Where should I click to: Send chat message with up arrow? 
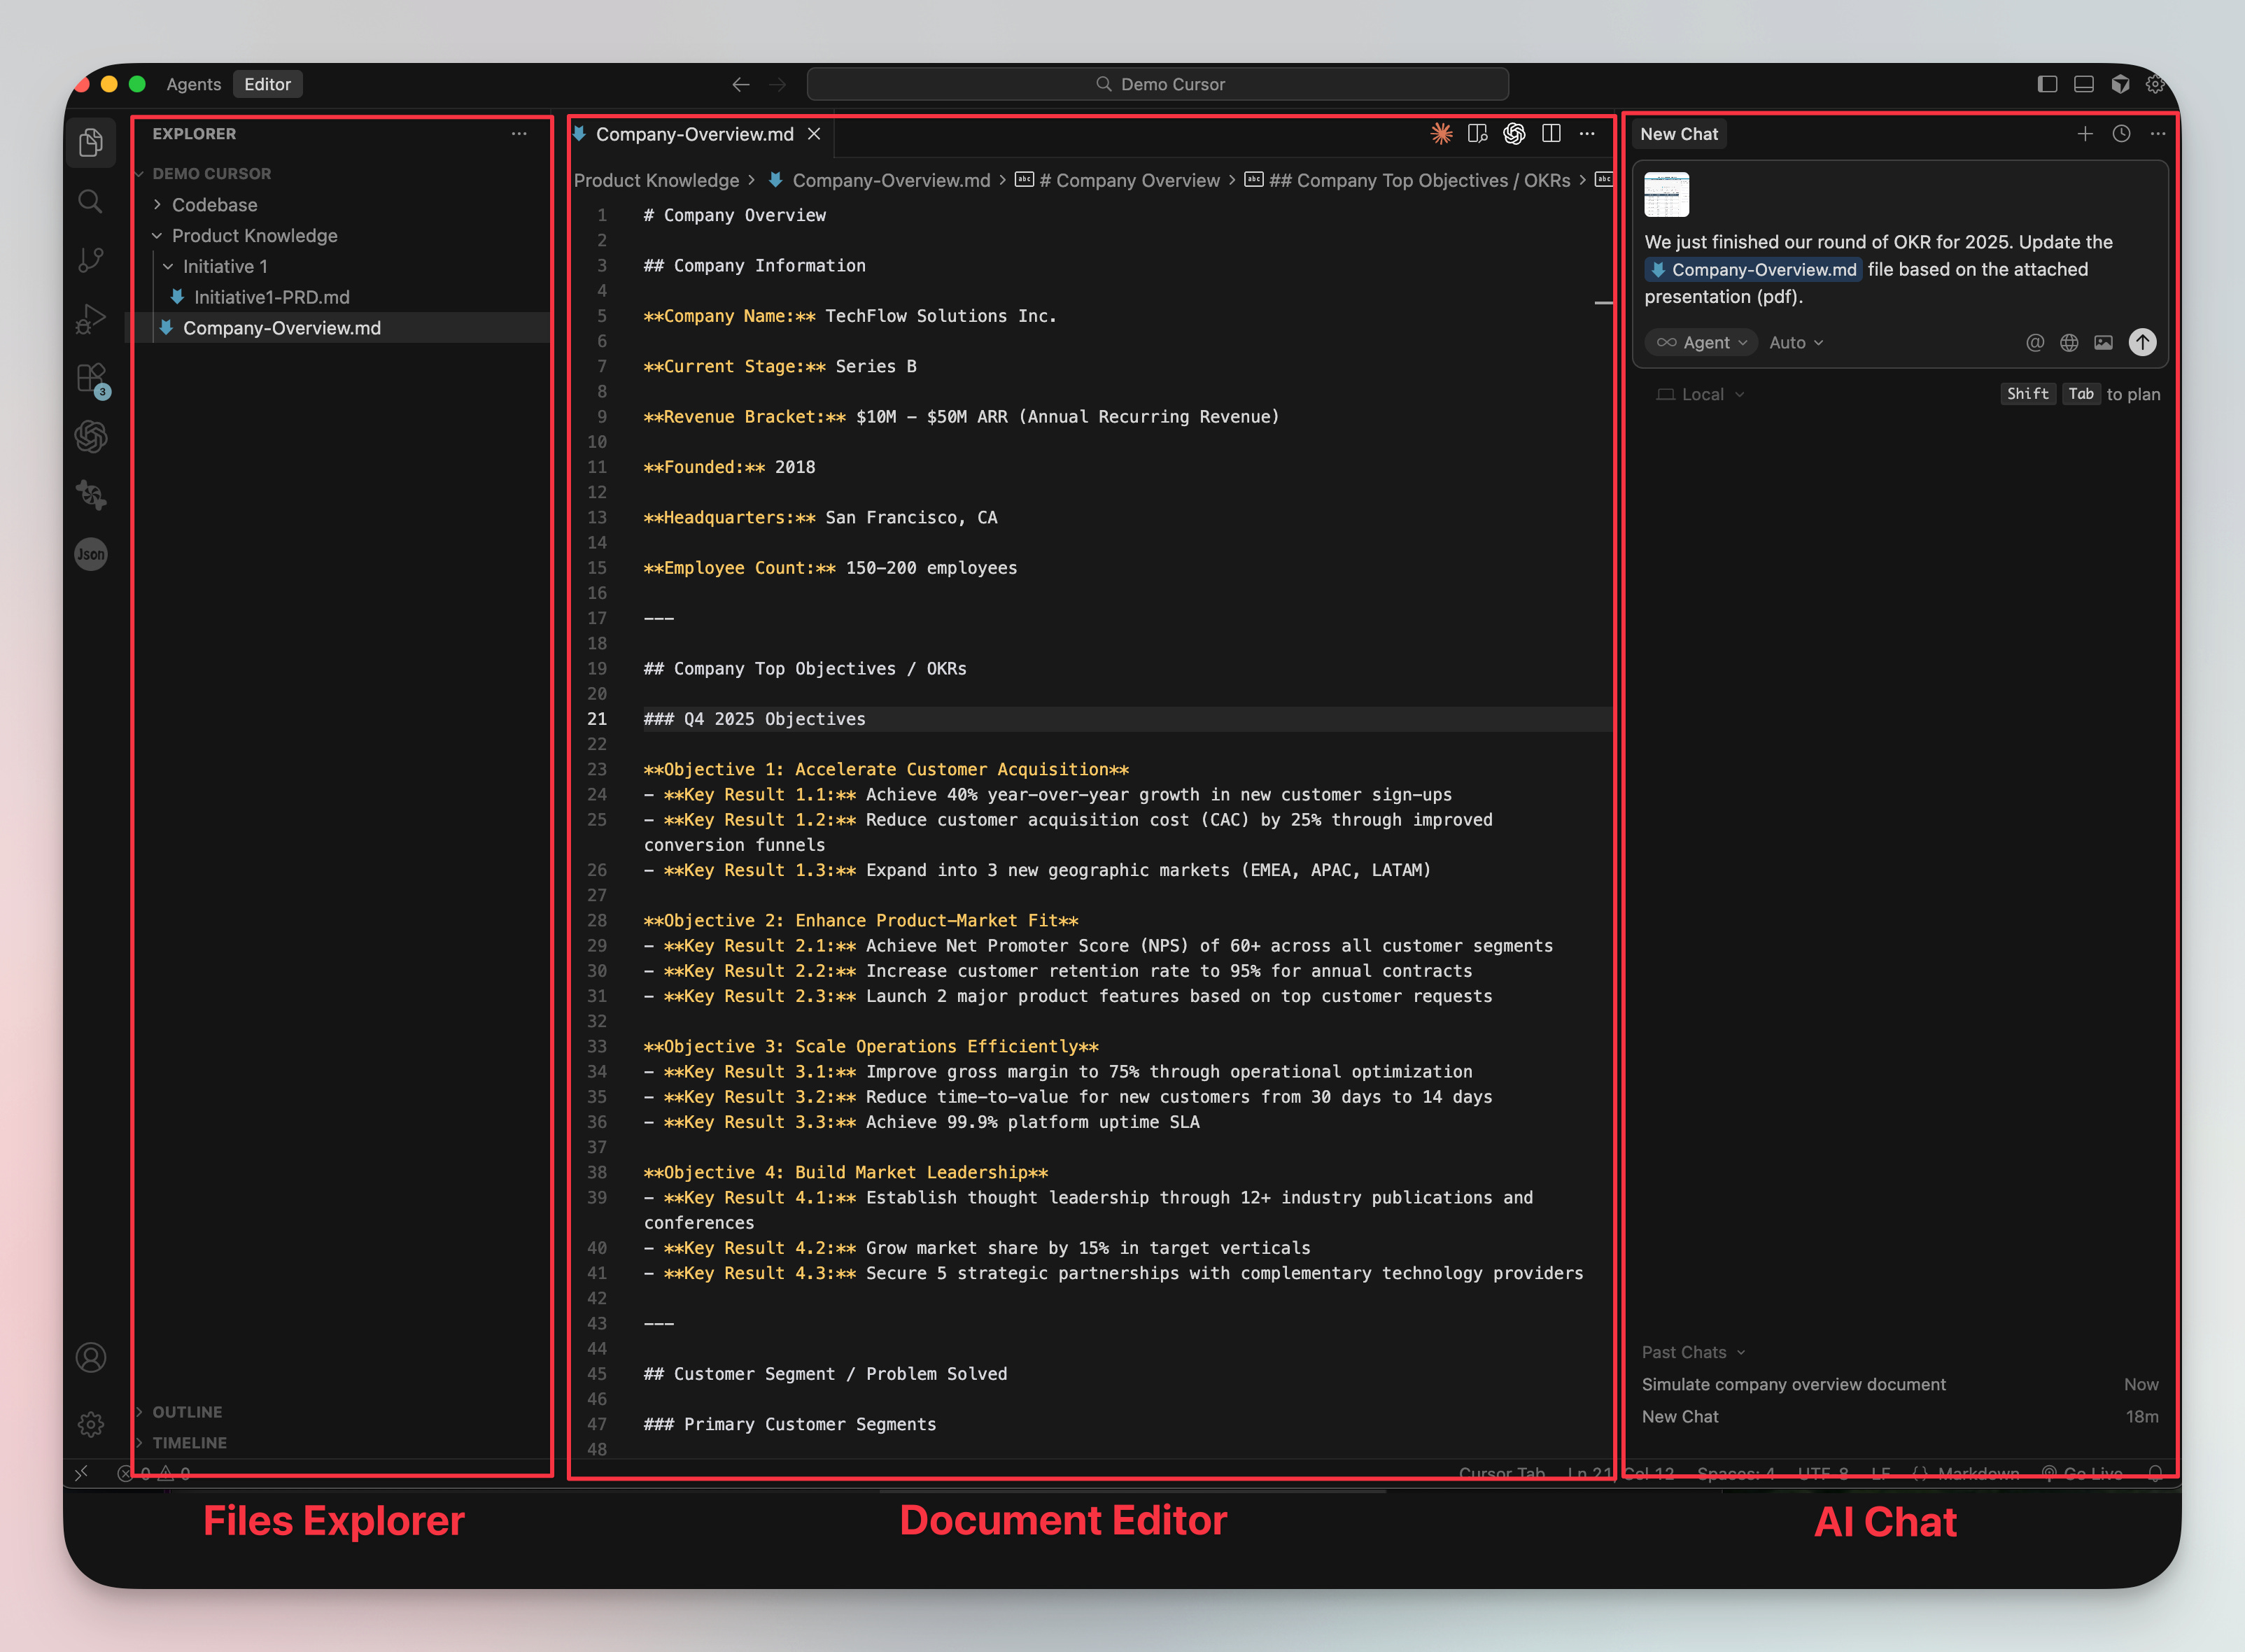pos(2142,342)
